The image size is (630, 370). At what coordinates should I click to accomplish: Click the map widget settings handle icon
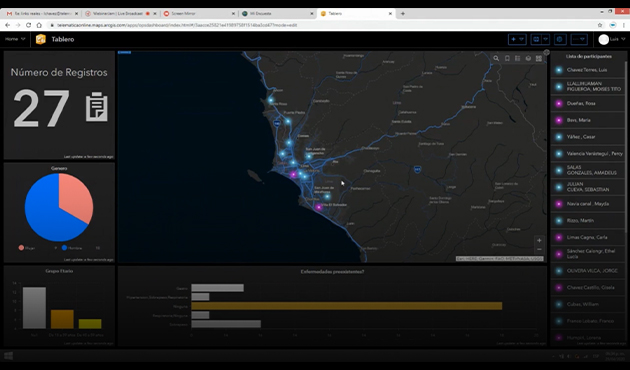tap(546, 52)
